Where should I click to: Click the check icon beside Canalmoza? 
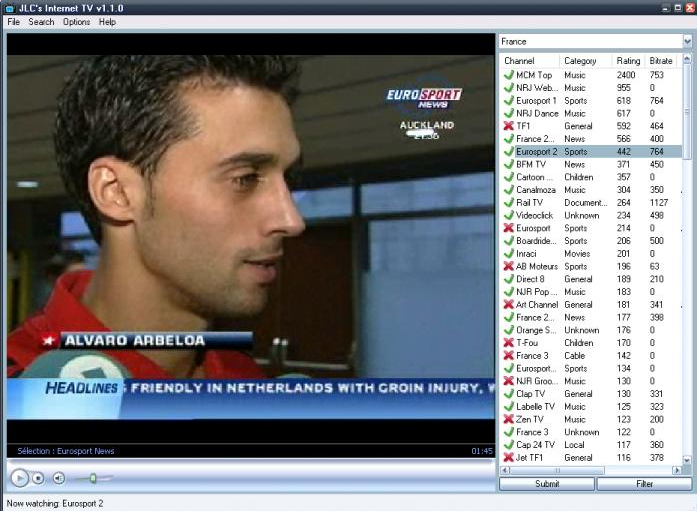pos(509,190)
